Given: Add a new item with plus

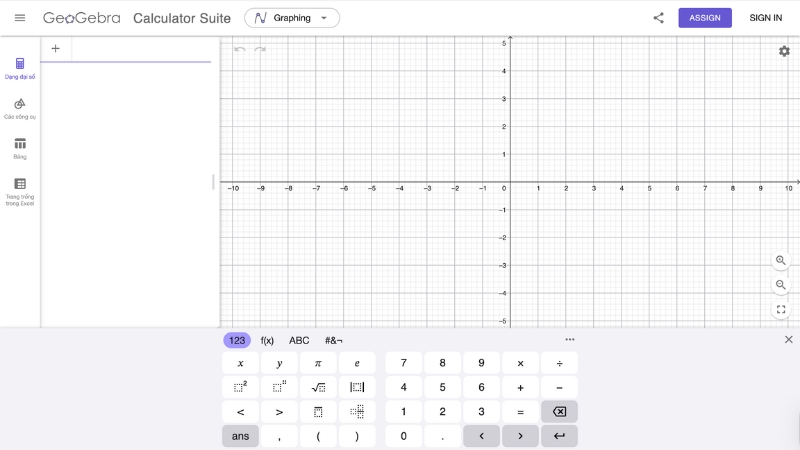Looking at the screenshot, I should 55,48.
